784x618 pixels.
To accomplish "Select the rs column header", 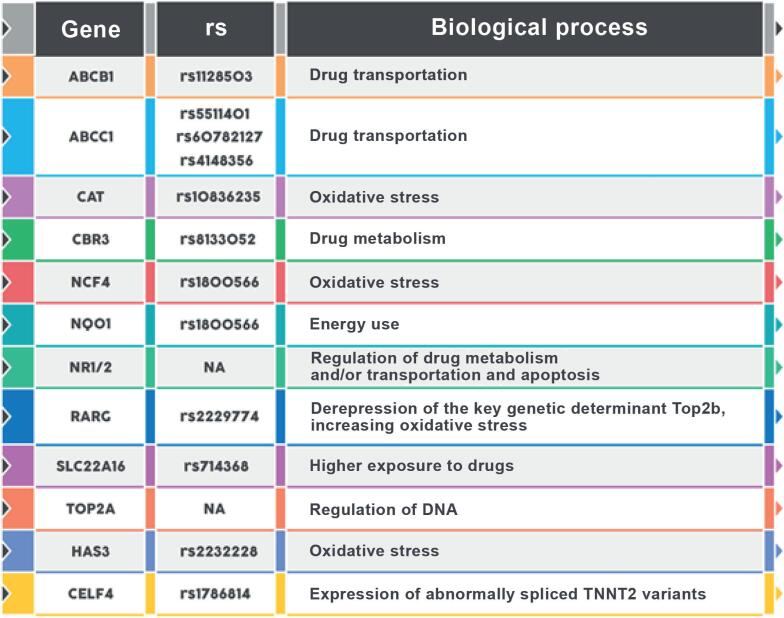I will coord(216,29).
